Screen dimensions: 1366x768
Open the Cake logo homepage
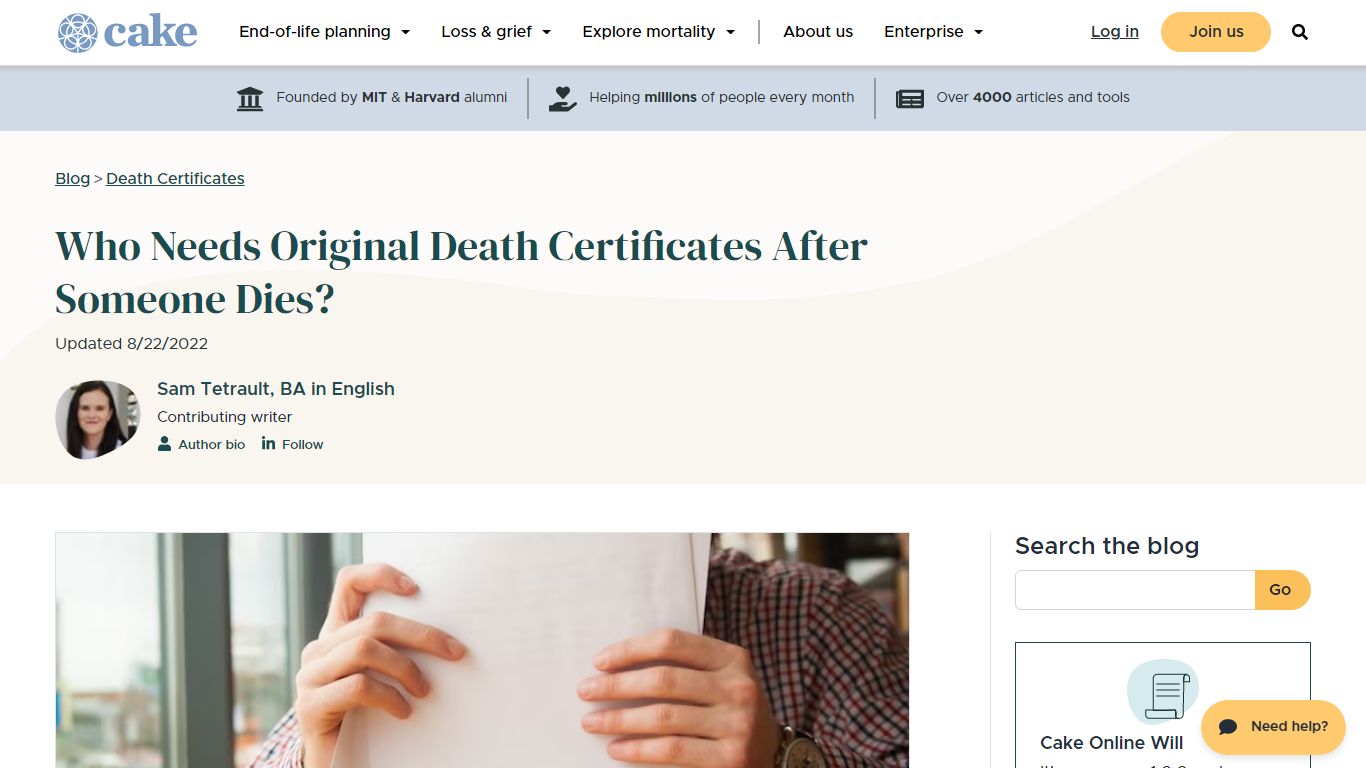(x=127, y=32)
